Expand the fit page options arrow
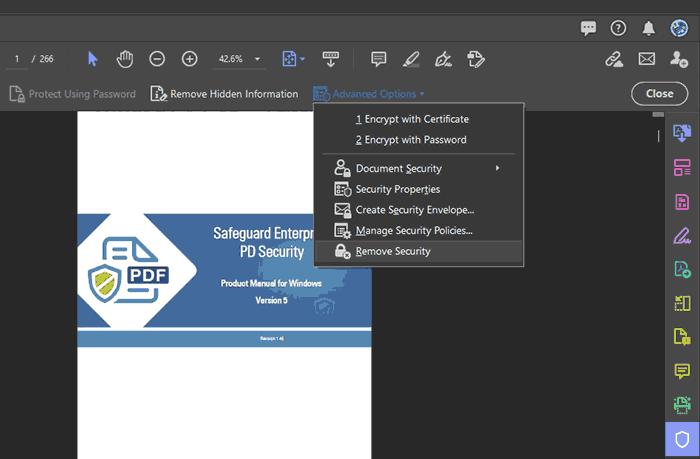The height and width of the screenshot is (459, 700). tap(303, 59)
